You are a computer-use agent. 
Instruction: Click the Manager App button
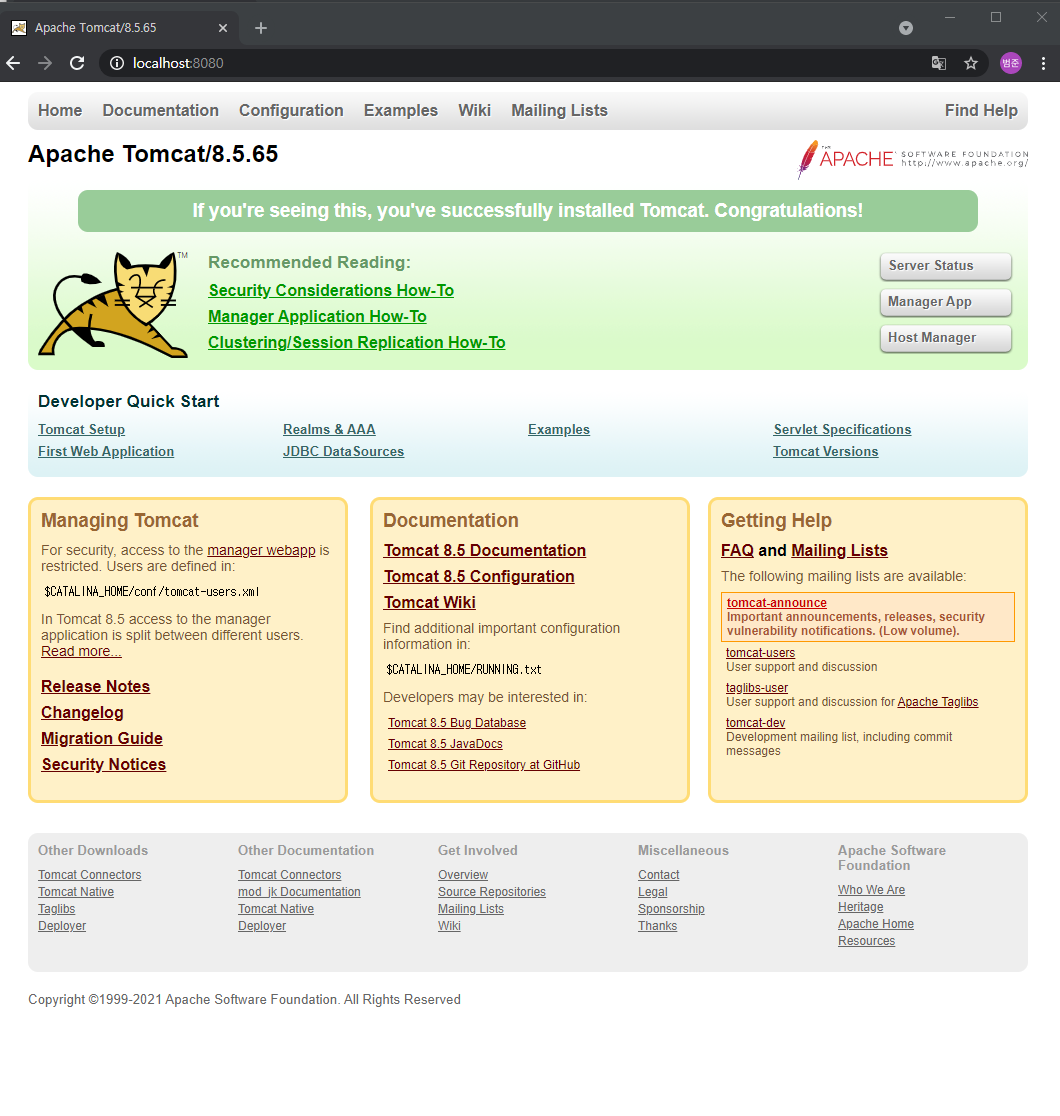945,302
